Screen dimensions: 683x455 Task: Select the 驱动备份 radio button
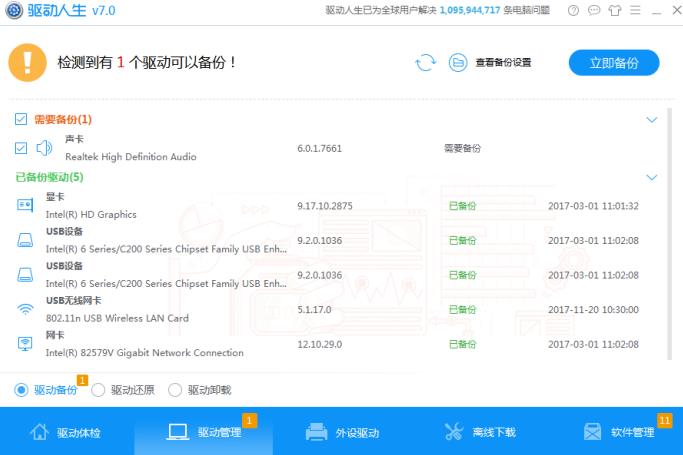click(21, 390)
